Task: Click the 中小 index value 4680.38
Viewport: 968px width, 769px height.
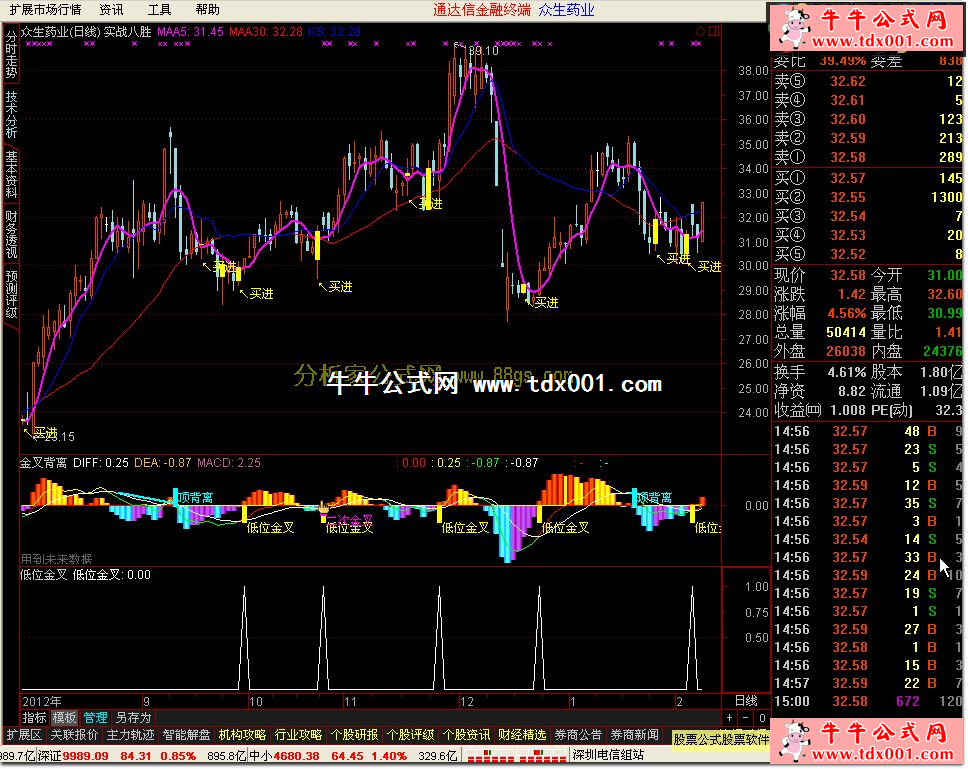Action: tap(296, 756)
